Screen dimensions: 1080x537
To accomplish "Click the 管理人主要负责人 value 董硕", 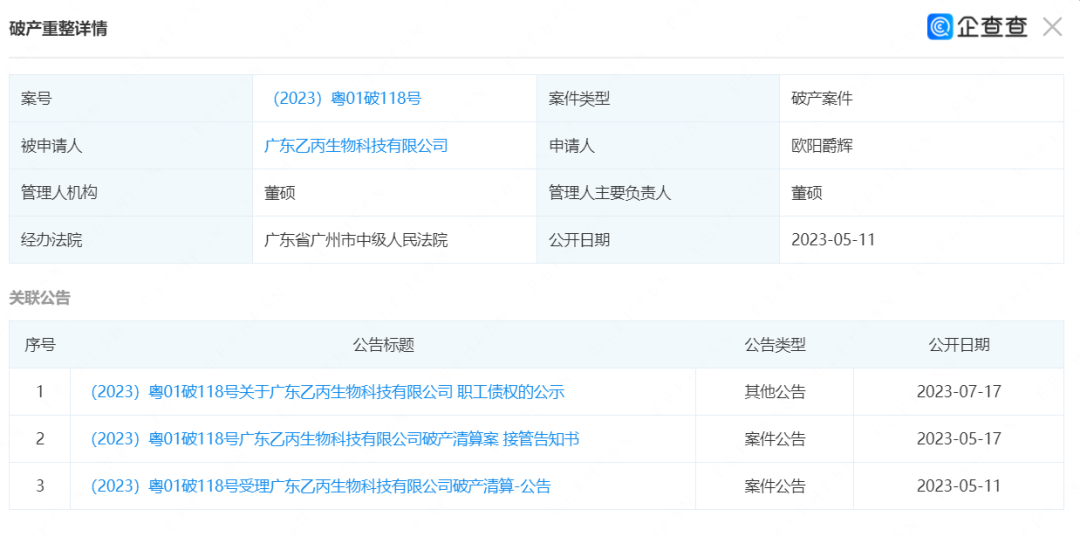I will [x=807, y=193].
